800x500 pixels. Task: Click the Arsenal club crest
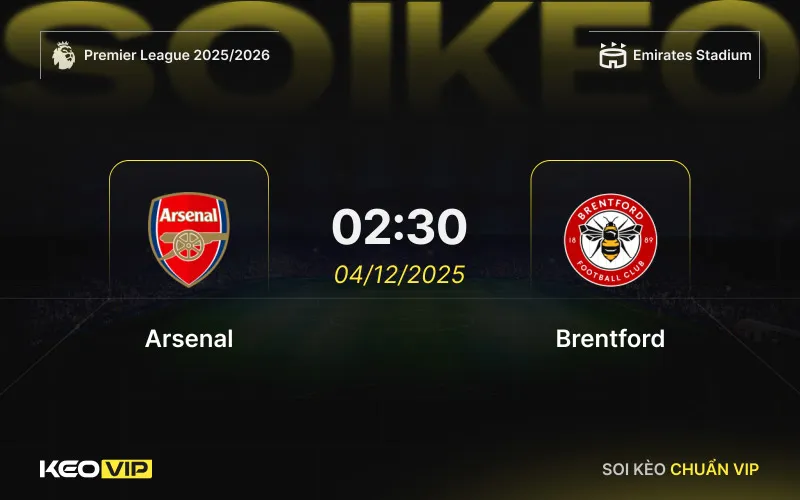pos(189,239)
